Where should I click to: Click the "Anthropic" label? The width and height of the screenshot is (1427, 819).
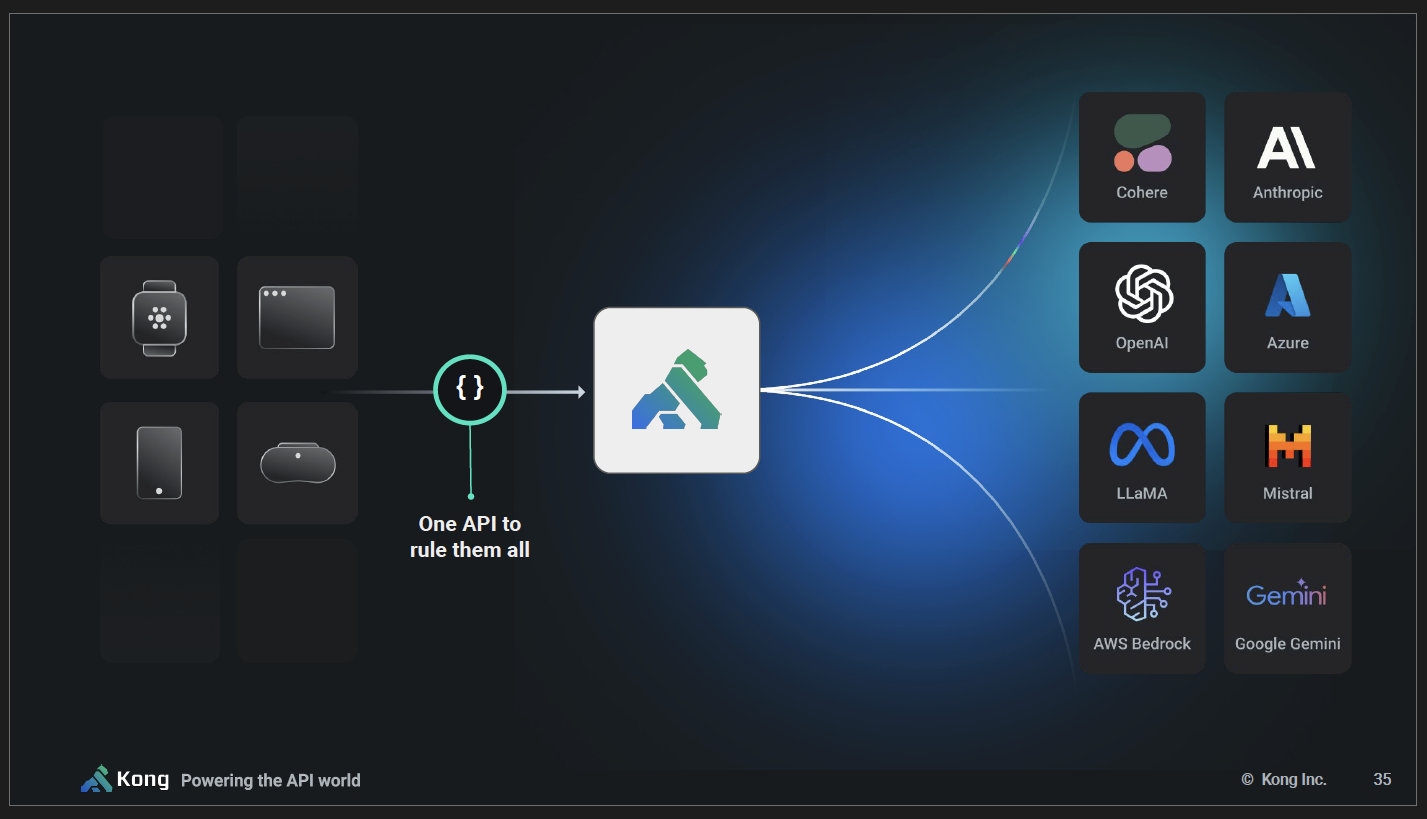point(1288,193)
